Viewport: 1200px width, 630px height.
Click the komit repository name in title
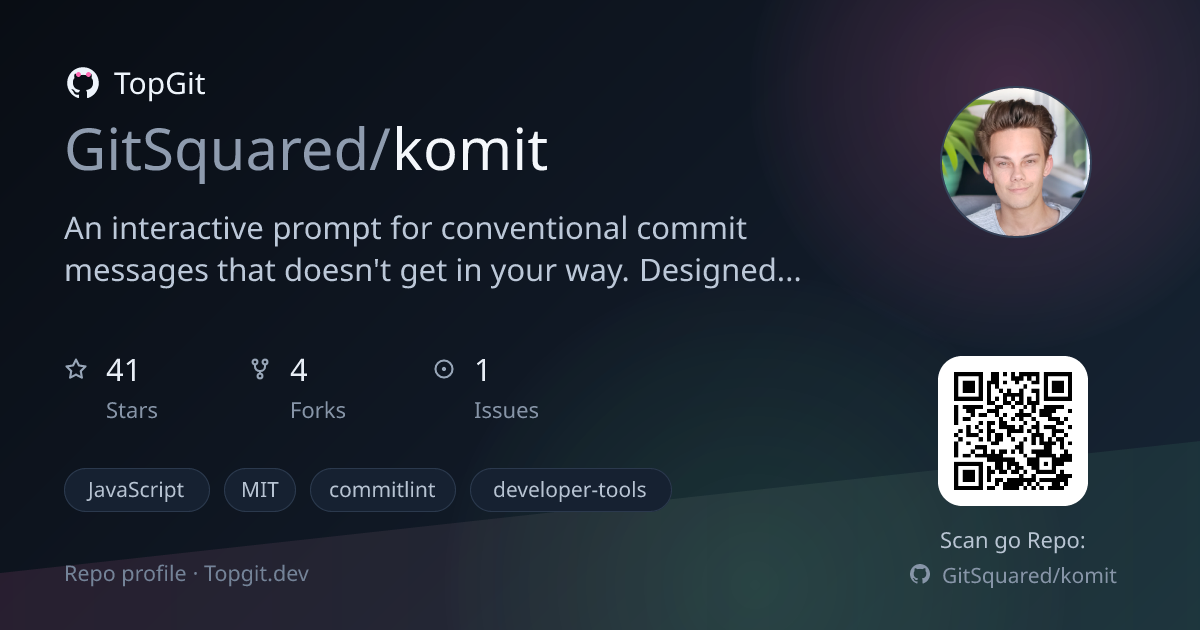pos(470,148)
